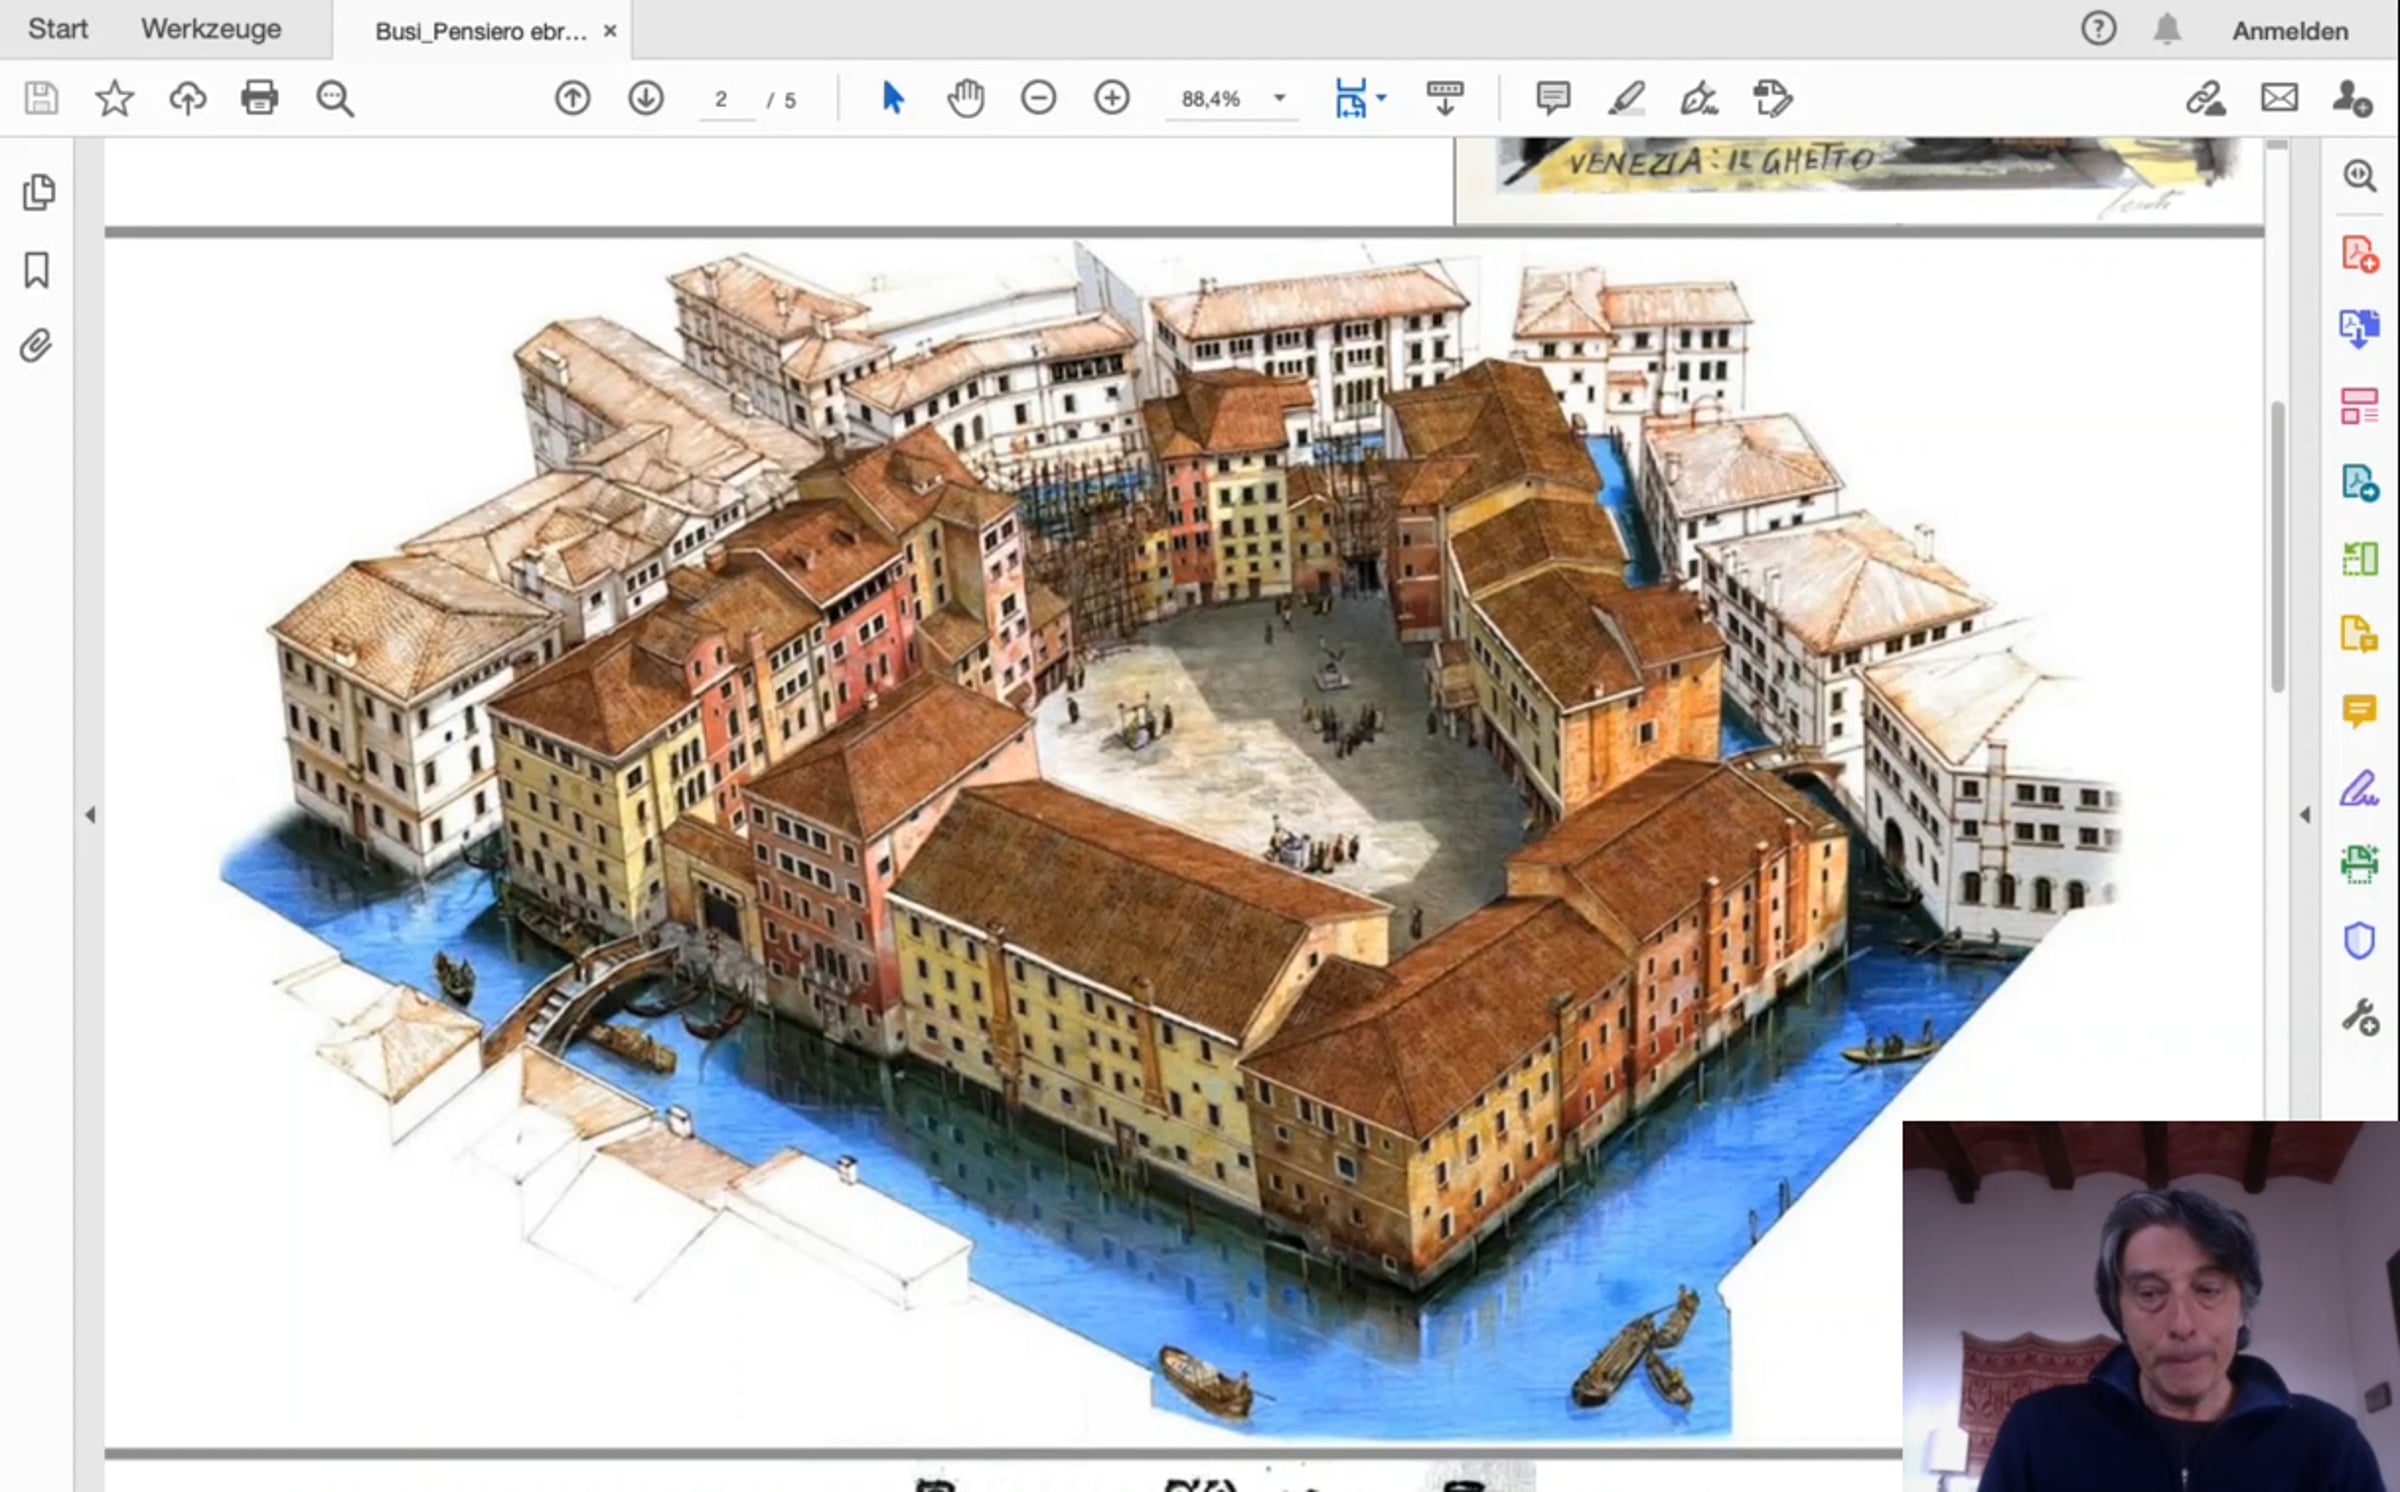Click the 88,4% zoom value field
This screenshot has height=1492, width=2400.
1211,99
